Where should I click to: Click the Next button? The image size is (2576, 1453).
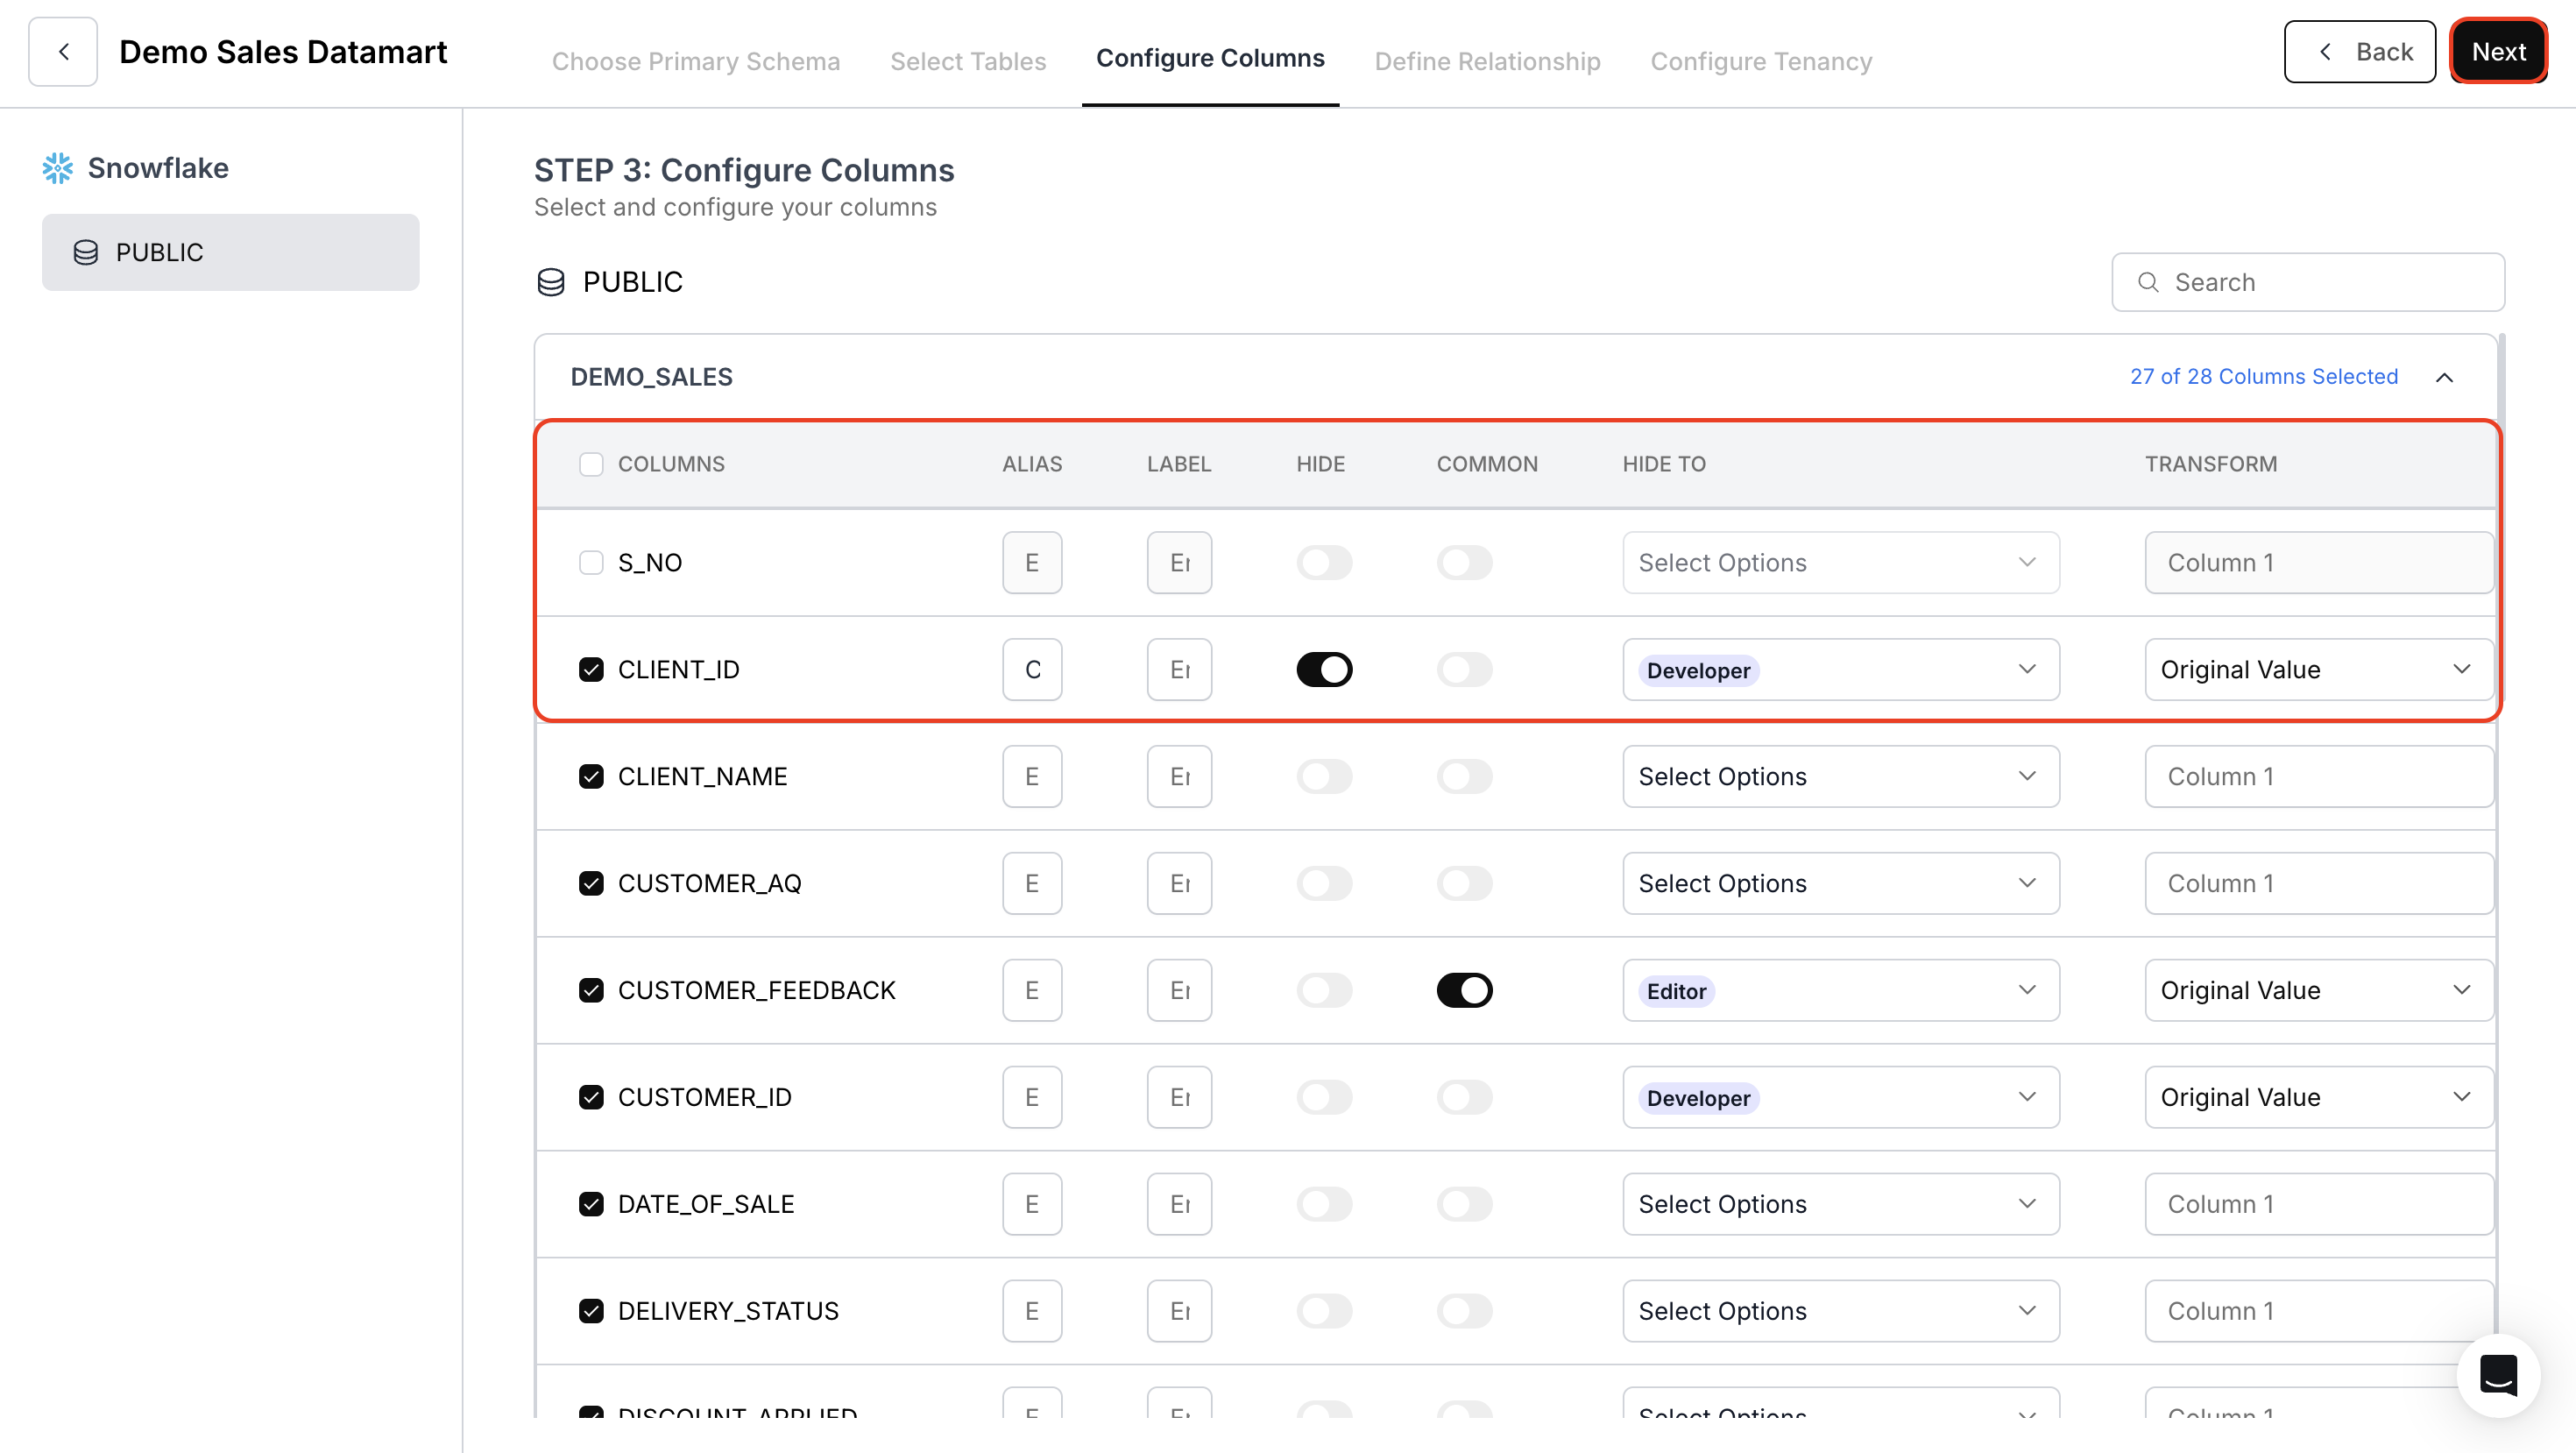click(x=2499, y=50)
